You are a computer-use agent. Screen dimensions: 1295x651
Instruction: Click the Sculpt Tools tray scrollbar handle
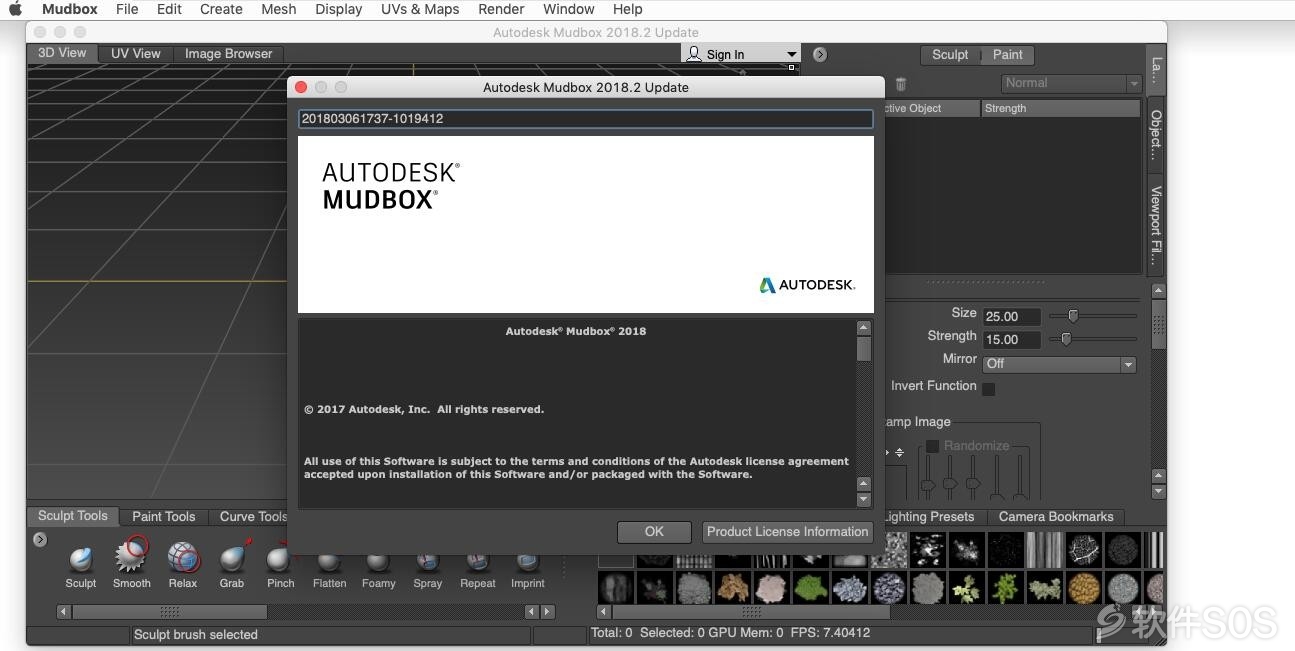169,612
